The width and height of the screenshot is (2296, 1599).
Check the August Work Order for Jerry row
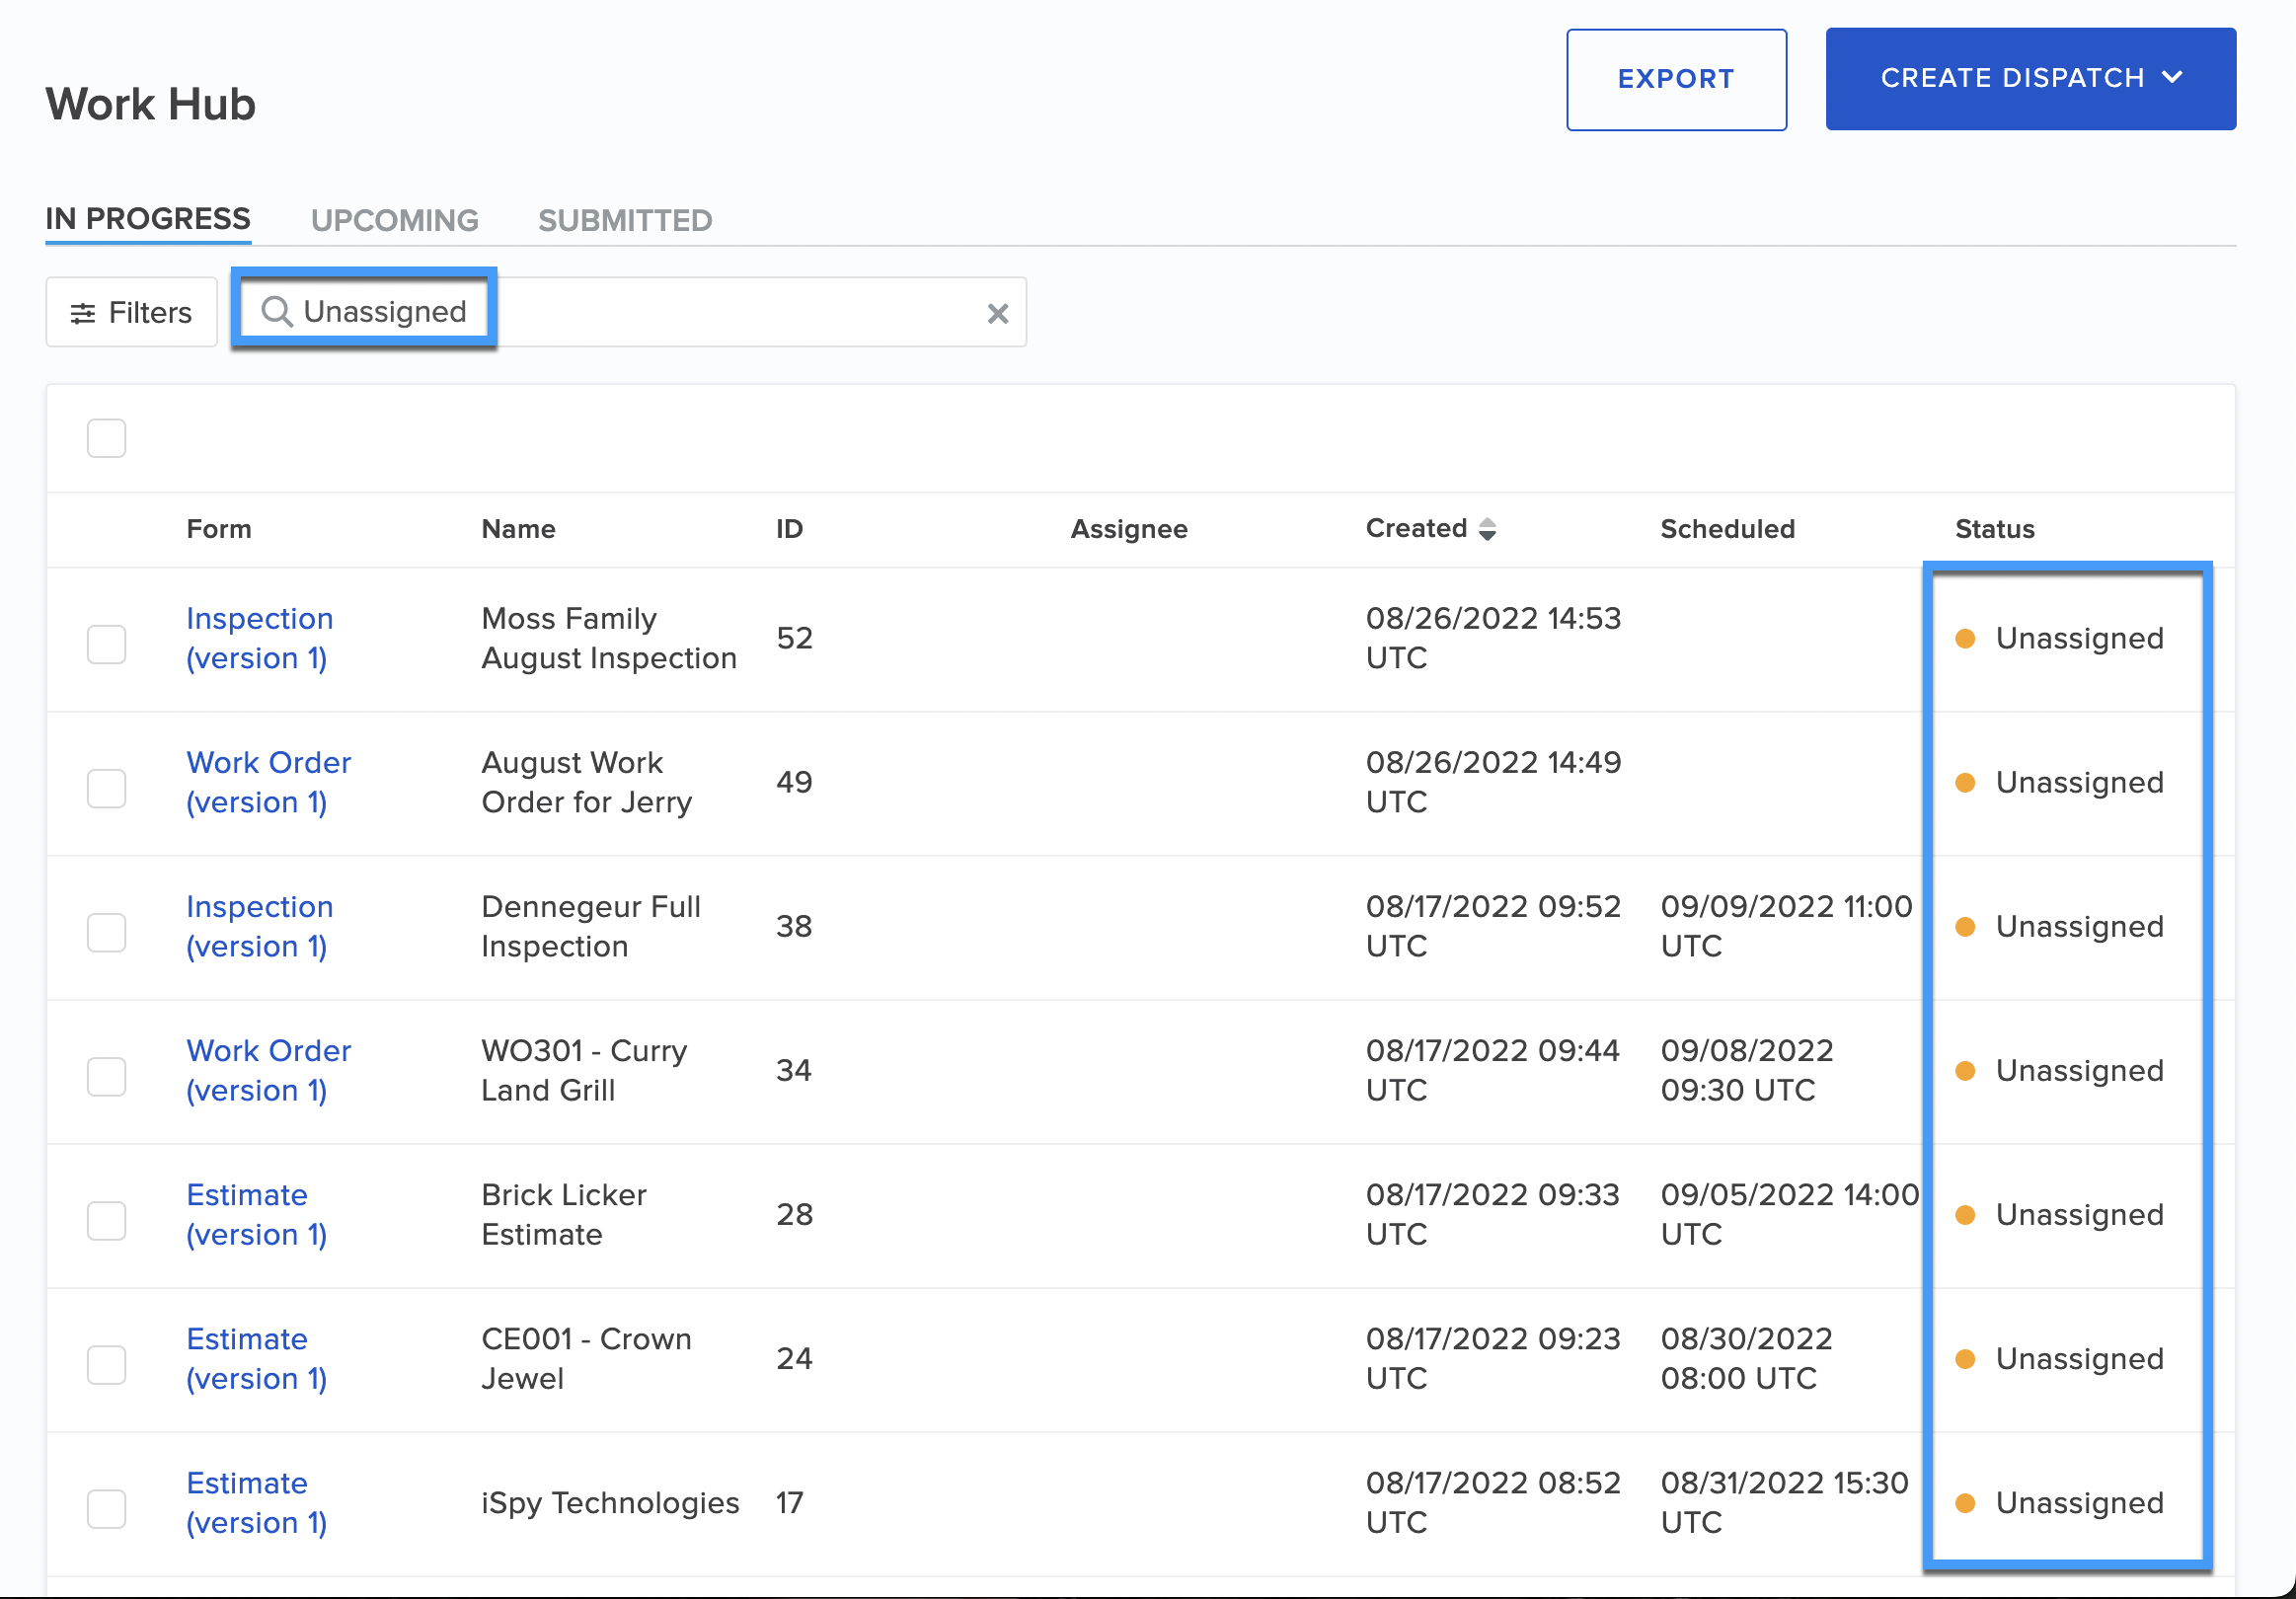(106, 789)
